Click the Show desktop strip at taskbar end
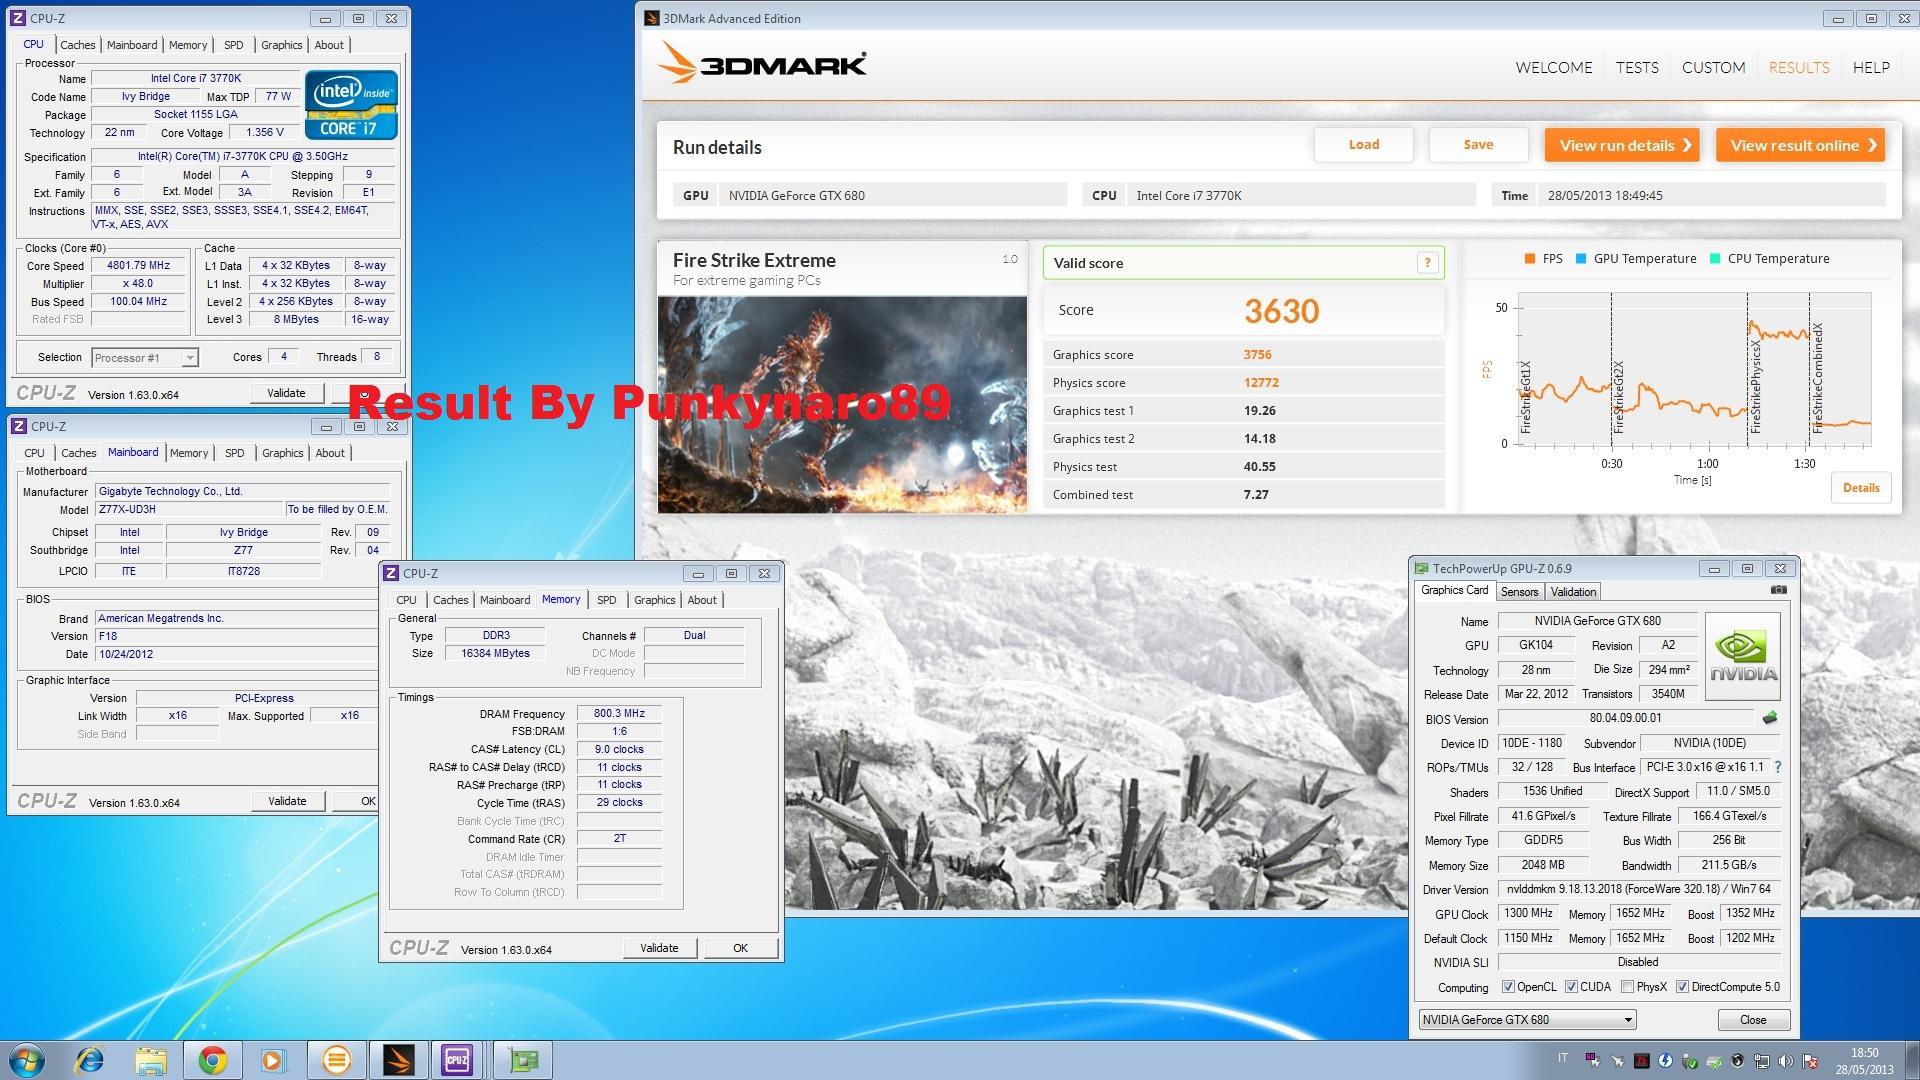This screenshot has height=1080, width=1920. tap(1912, 1060)
